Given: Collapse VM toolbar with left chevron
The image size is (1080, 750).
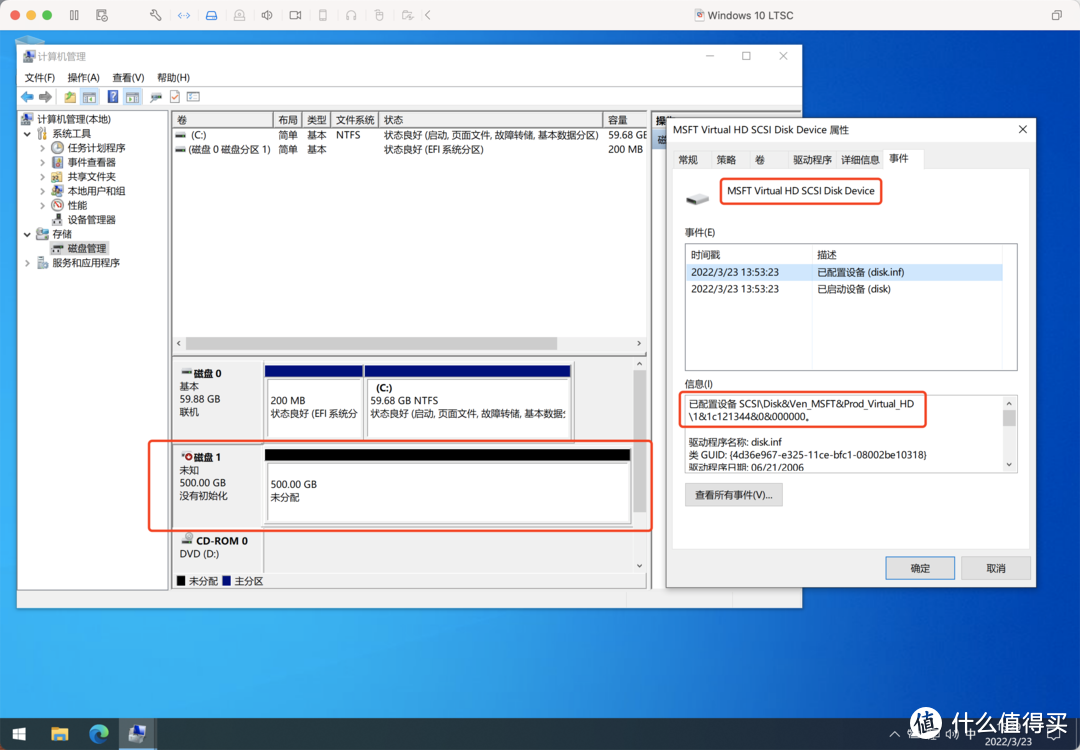Looking at the screenshot, I should tap(428, 15).
